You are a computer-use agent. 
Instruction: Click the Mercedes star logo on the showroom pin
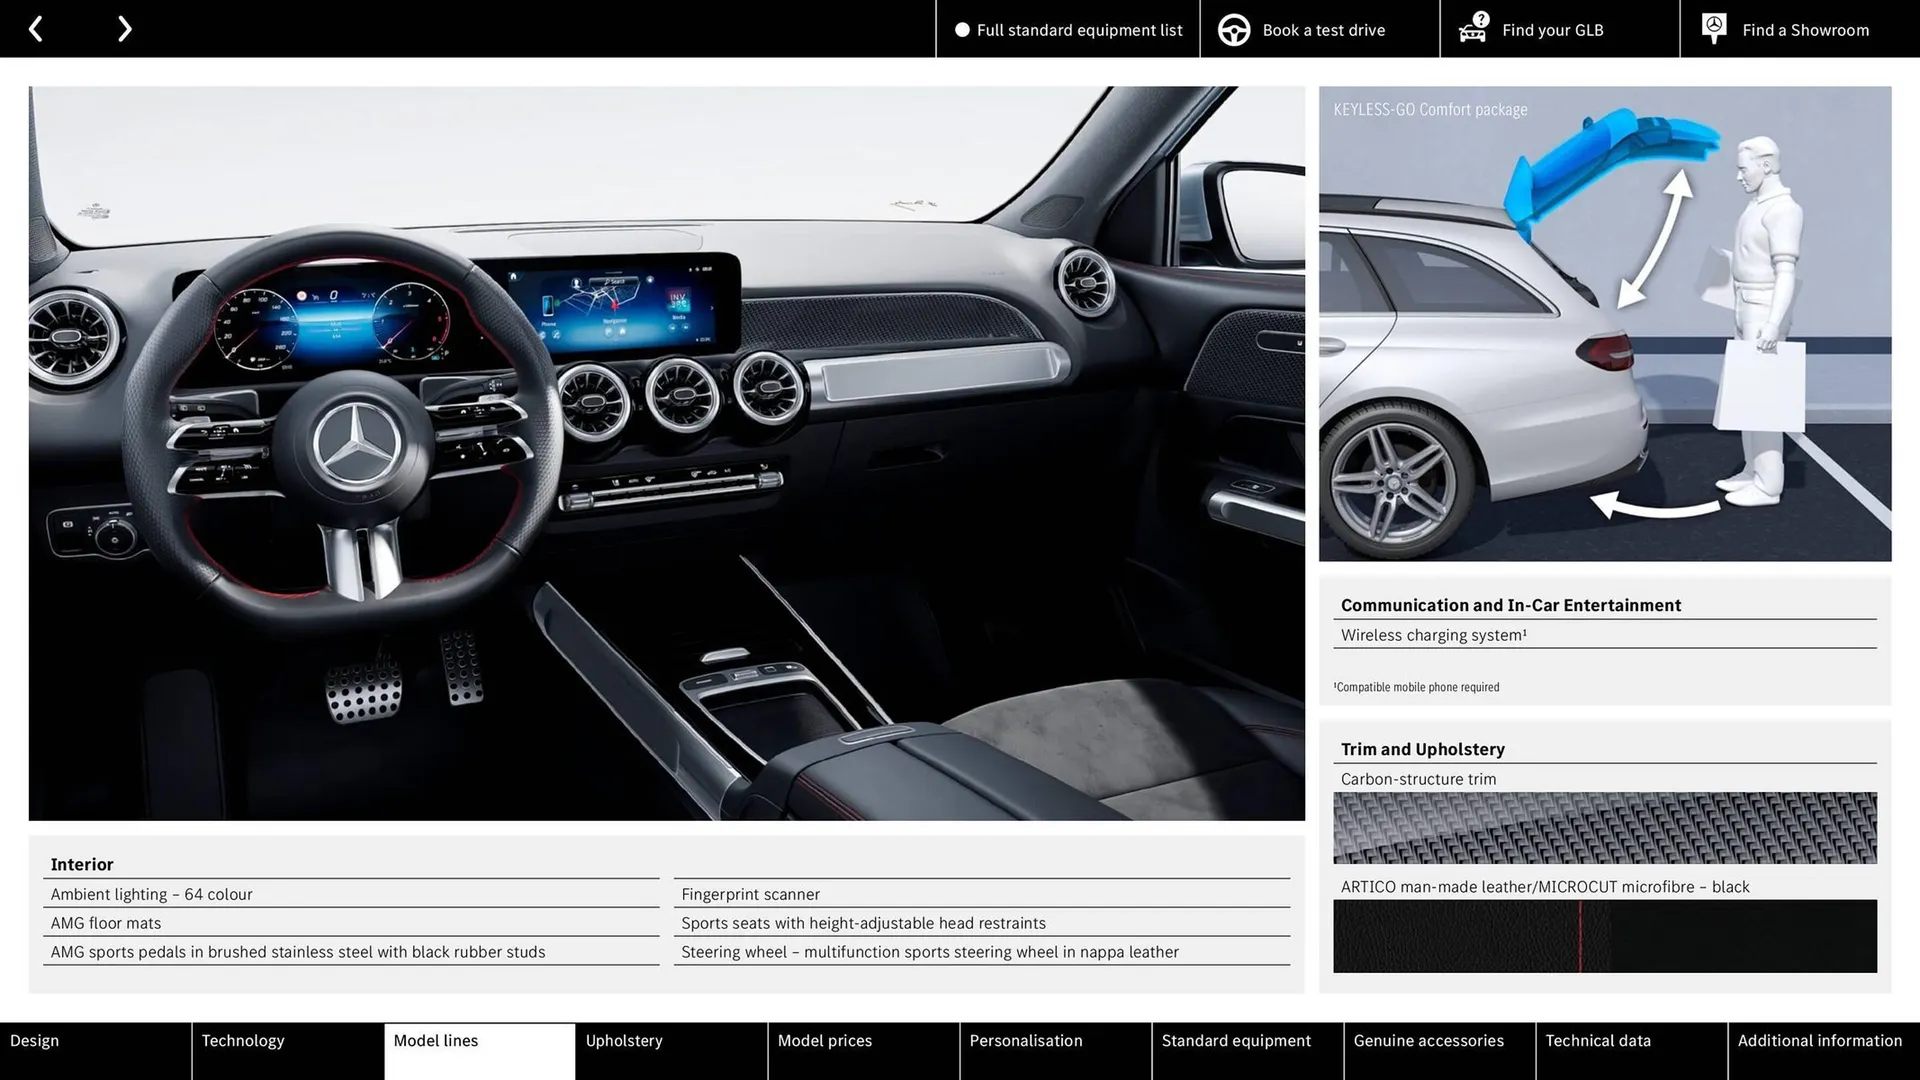(1713, 25)
